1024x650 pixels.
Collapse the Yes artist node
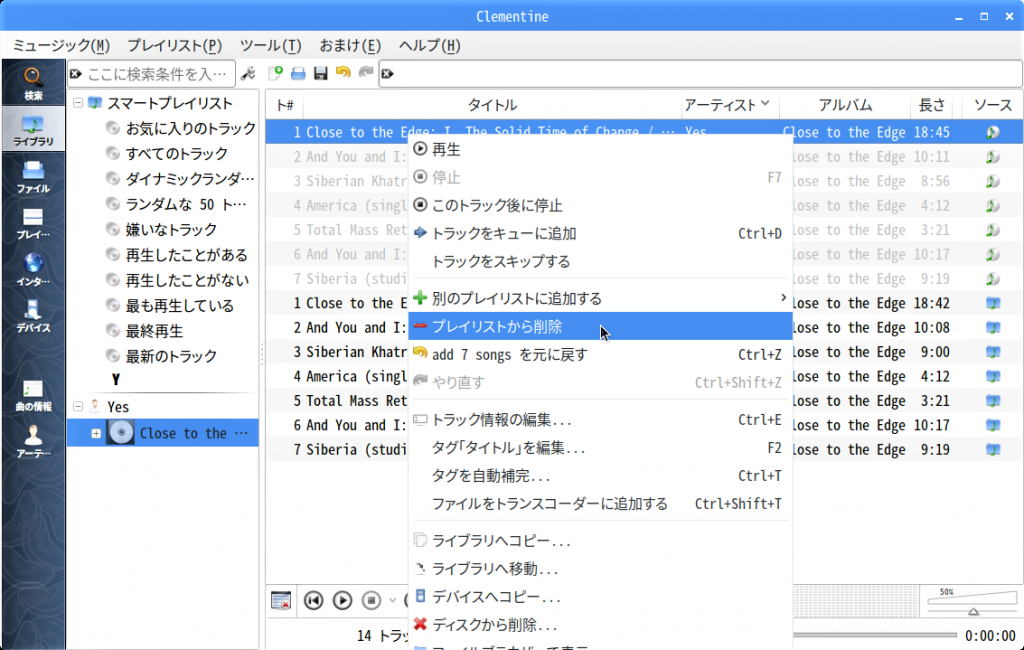(78, 407)
